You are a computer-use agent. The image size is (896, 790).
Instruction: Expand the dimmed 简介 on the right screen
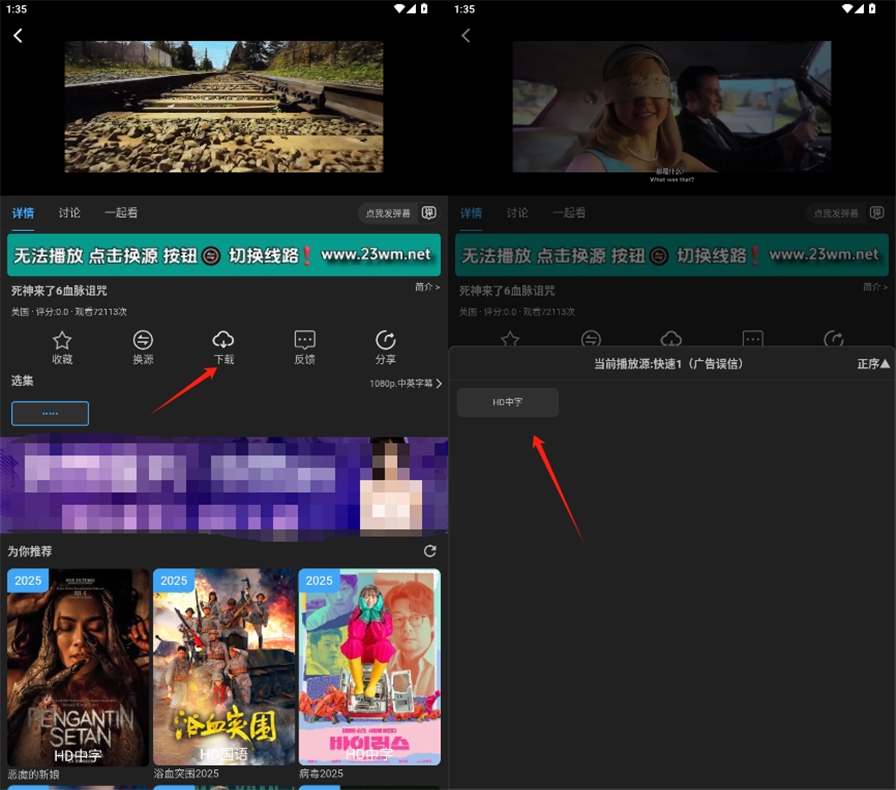(x=875, y=287)
